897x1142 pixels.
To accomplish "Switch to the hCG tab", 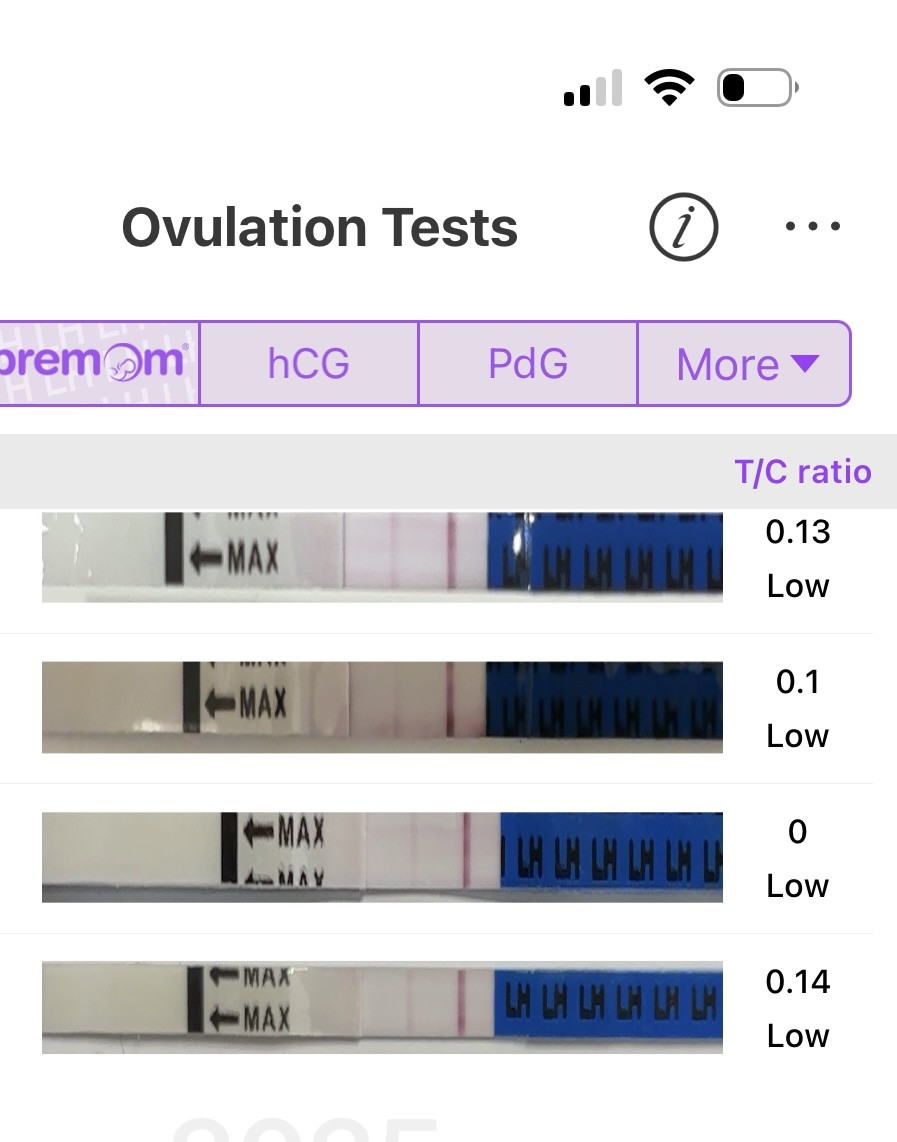I will pos(308,364).
